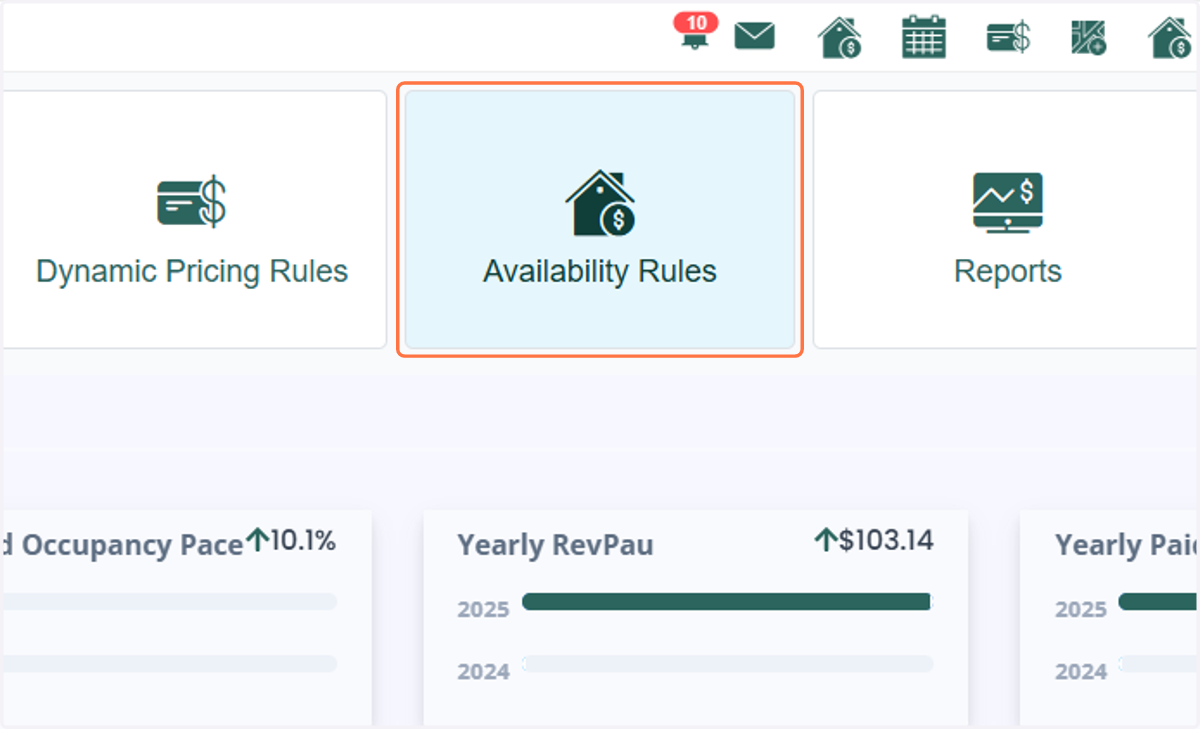Screen dimensions: 1200x729
Task: Click the $103.14 RevPau change value
Action: pos(886,541)
